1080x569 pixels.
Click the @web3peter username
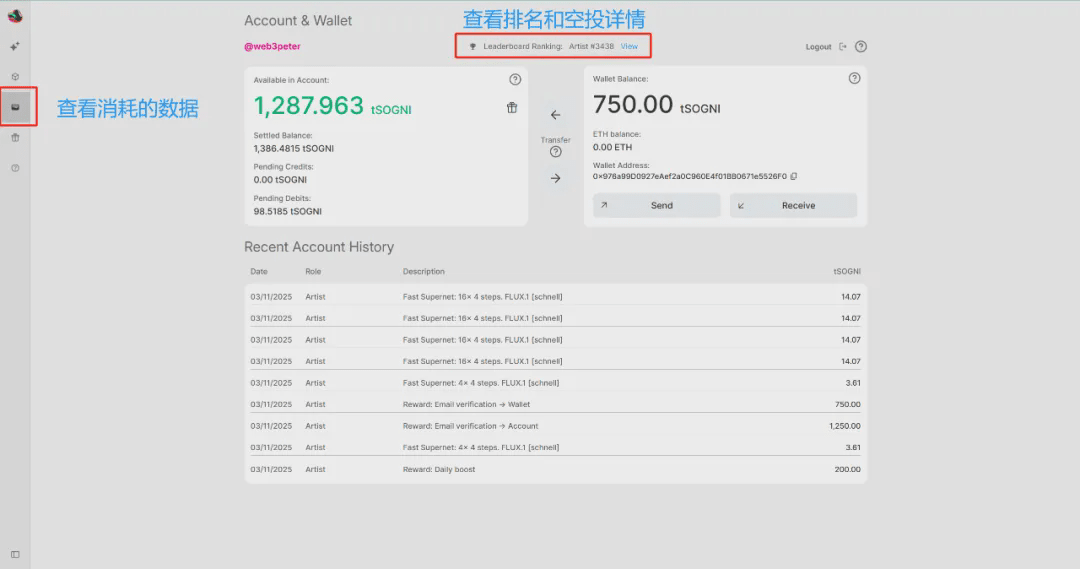click(272, 46)
